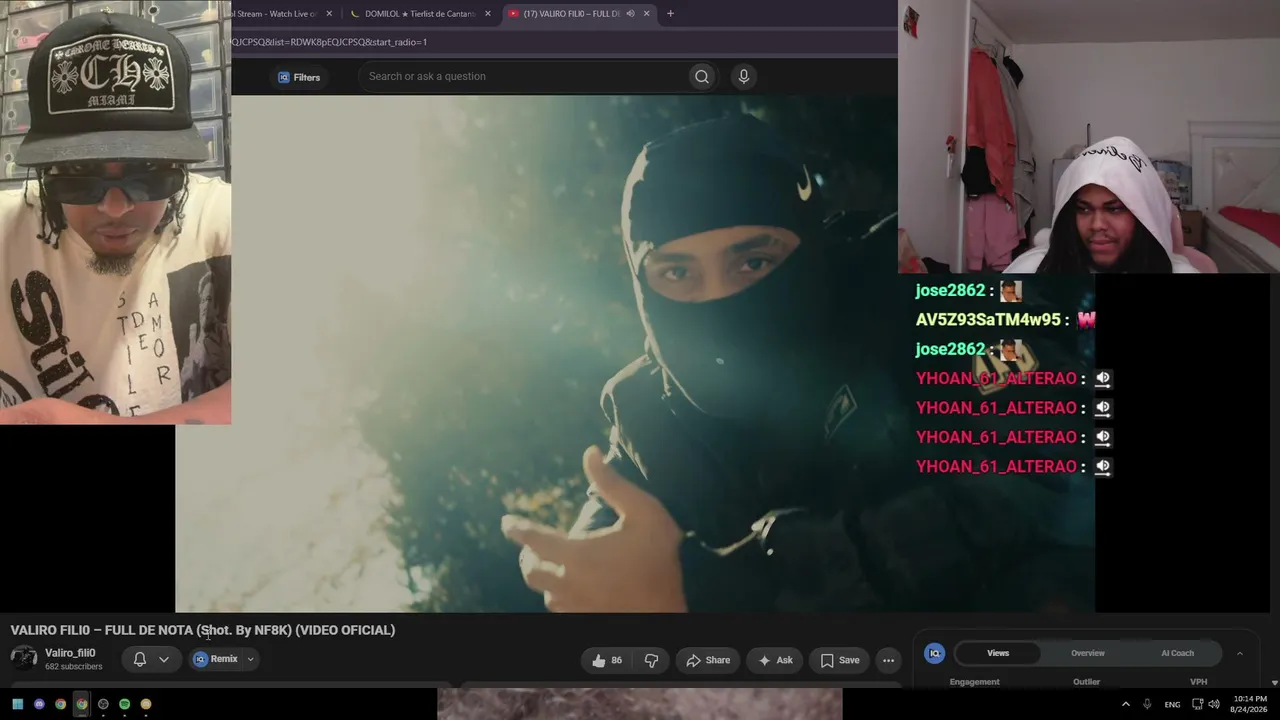Close the DOMILOL Tierlist tab

[x=488, y=14]
